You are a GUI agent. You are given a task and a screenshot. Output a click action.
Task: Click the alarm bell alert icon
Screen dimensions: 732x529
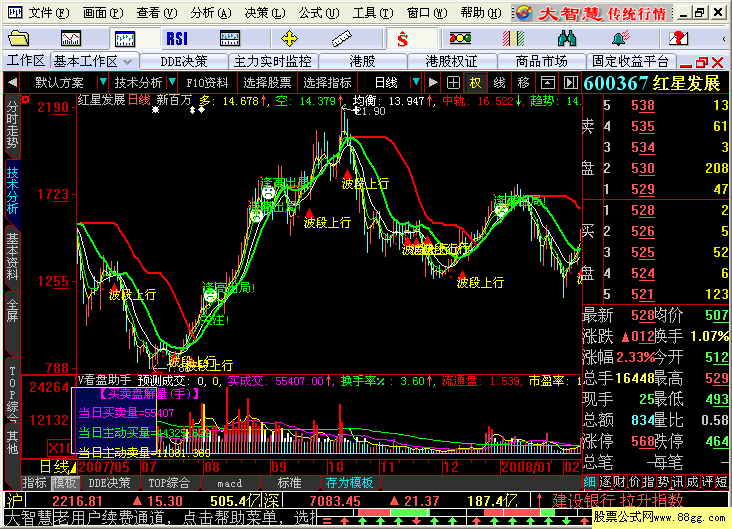620,38
